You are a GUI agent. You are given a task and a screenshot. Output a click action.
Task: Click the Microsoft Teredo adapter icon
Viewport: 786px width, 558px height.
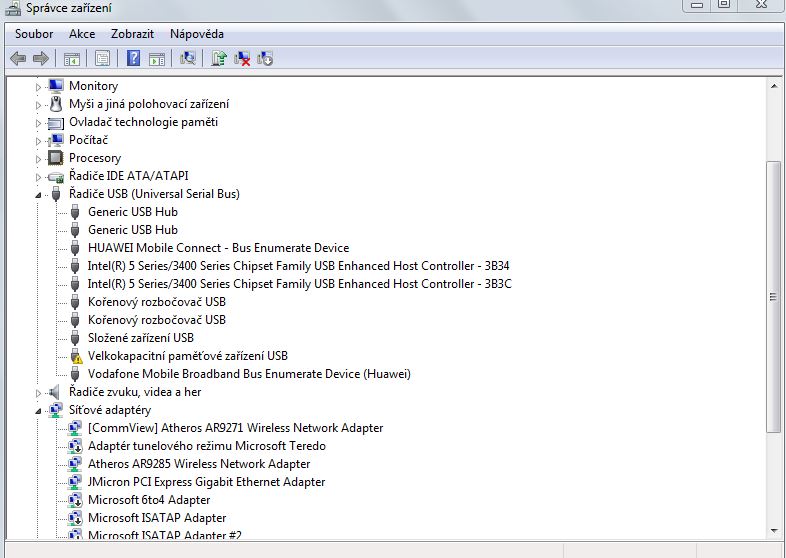pyautogui.click(x=75, y=446)
